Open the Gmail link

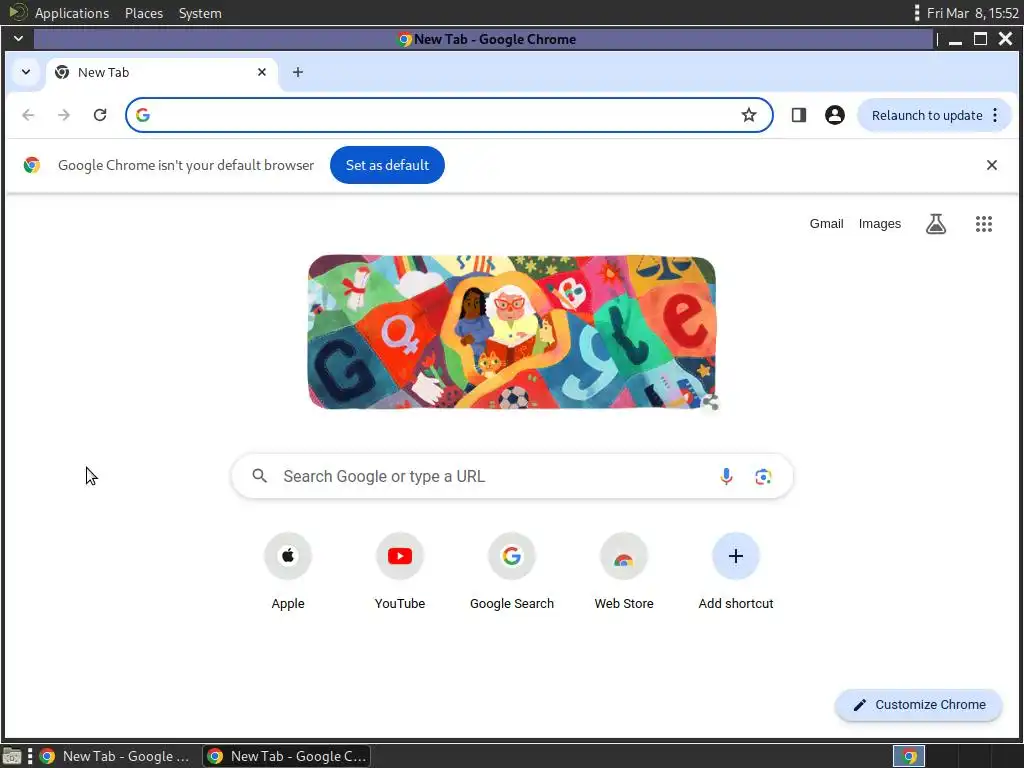click(826, 224)
